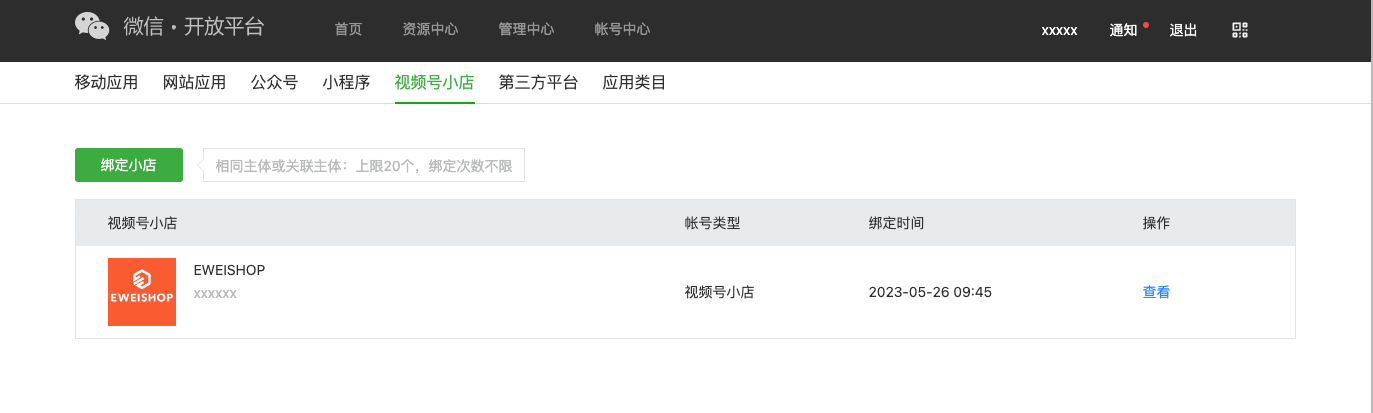Switch to the 小程序 tab
This screenshot has height=413, width=1373.
pyautogui.click(x=346, y=83)
